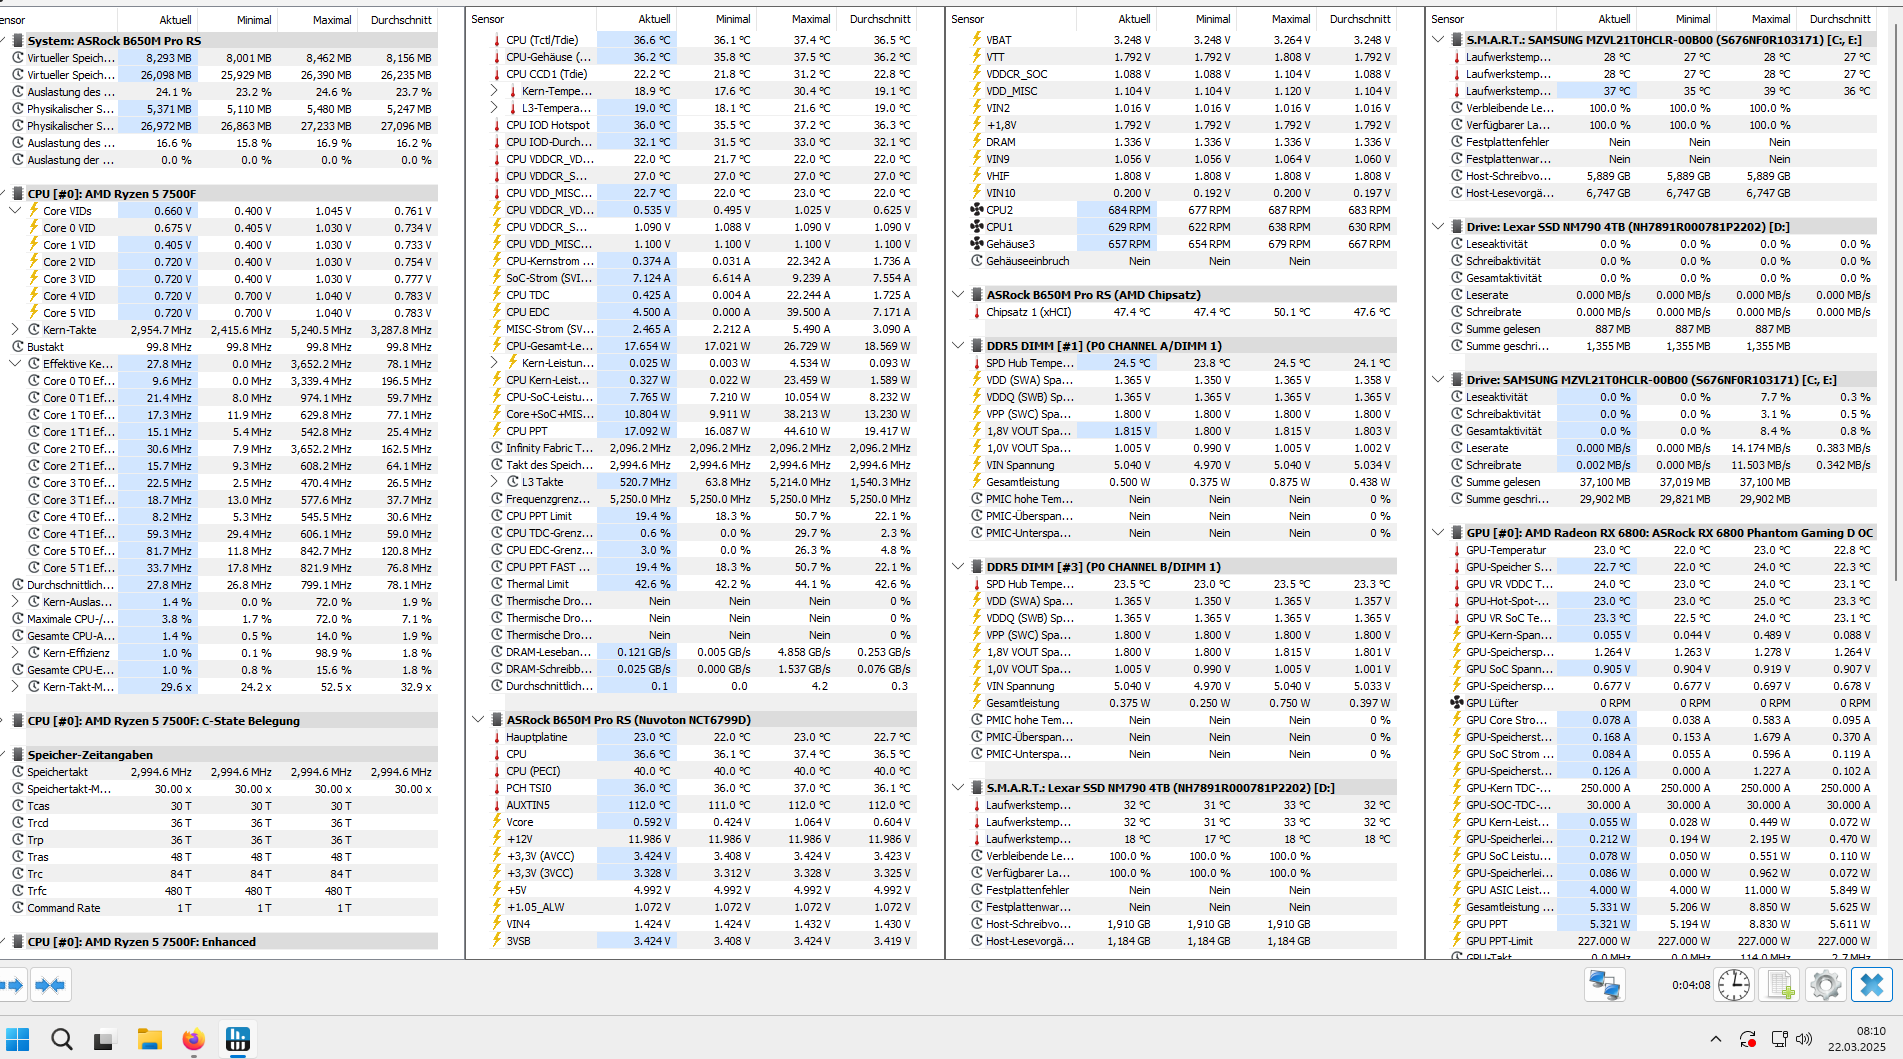Viewport: 1903px width, 1059px height.
Task: Click the lightning icon beside Vcore
Action: click(x=497, y=822)
